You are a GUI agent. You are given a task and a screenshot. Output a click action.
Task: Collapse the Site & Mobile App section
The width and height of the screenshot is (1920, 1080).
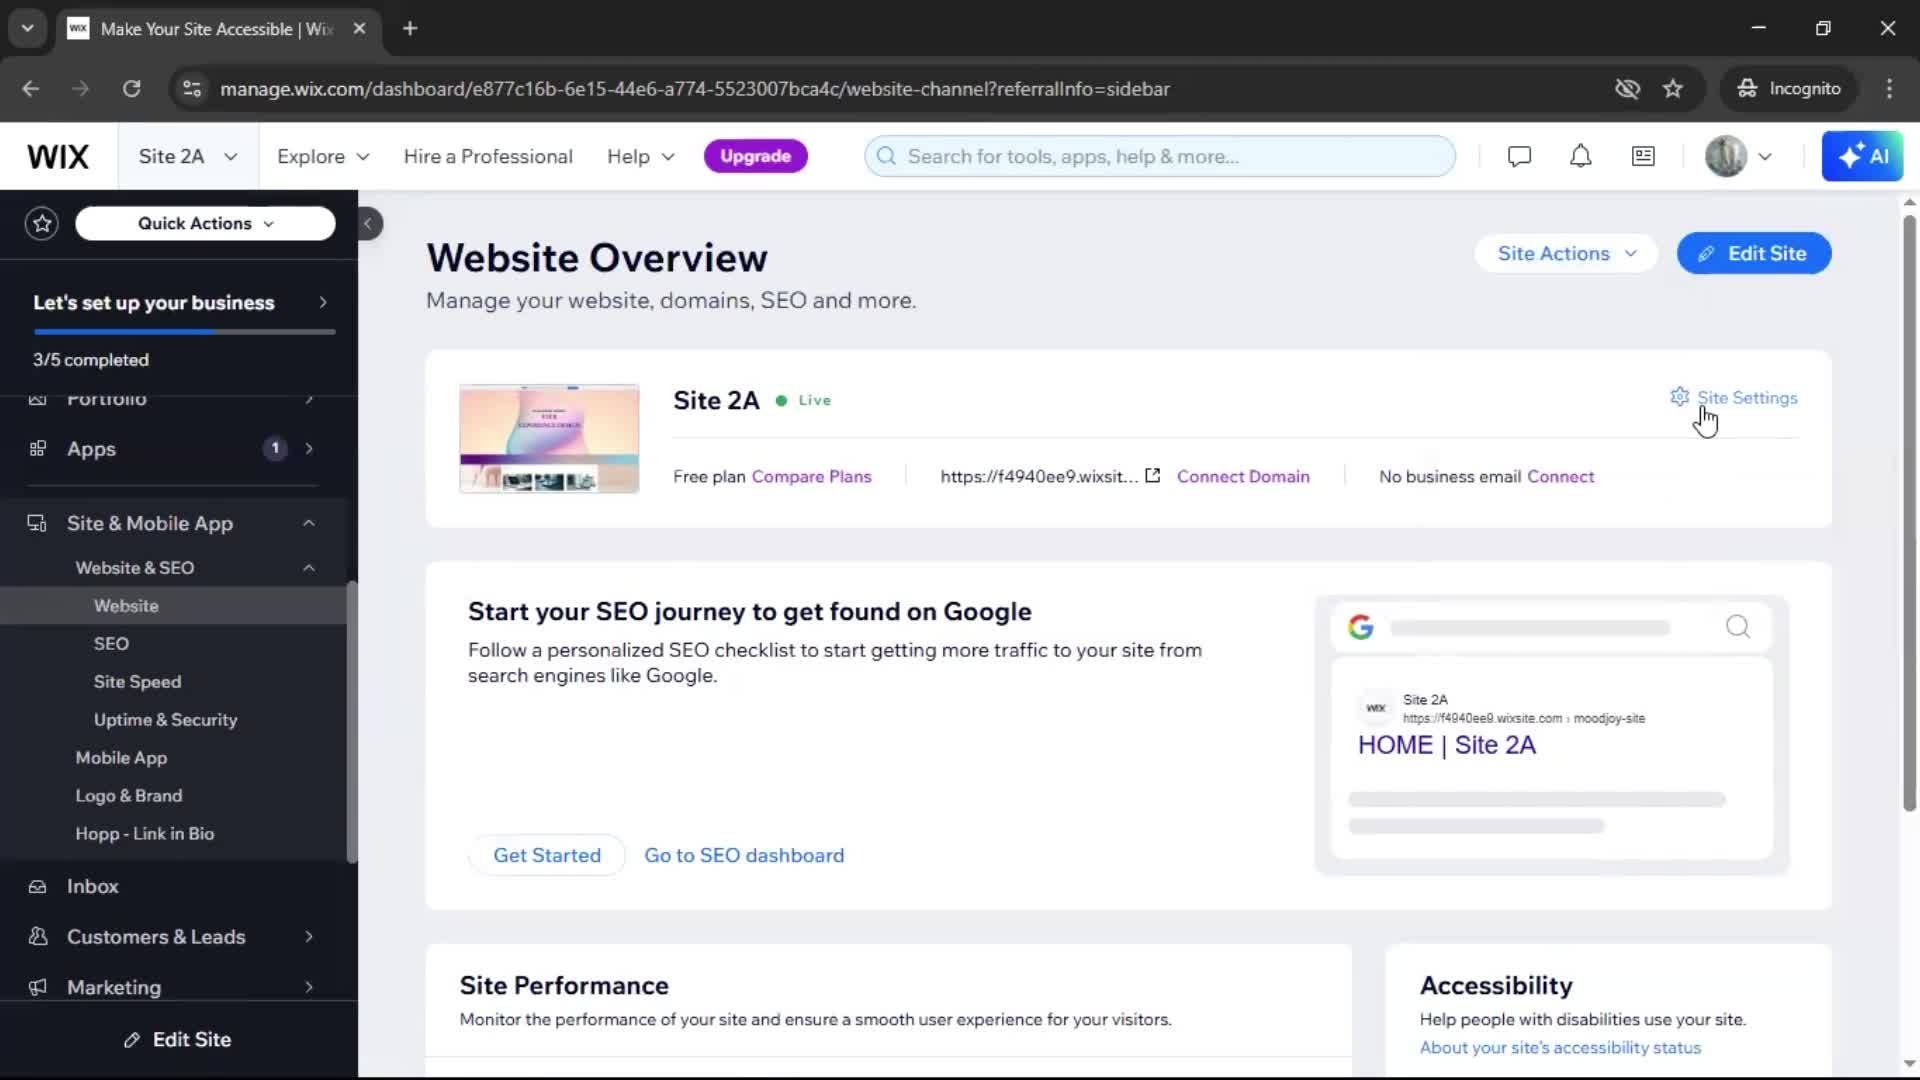pos(309,523)
